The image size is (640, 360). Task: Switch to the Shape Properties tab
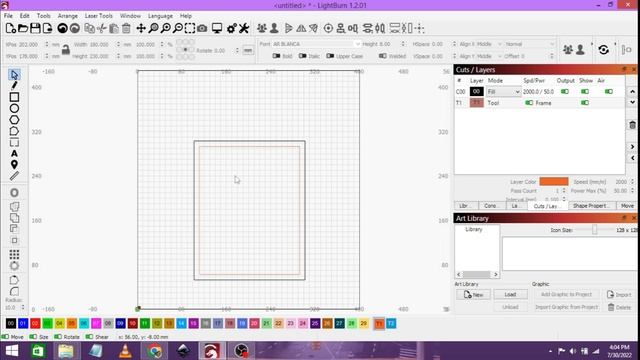click(x=591, y=206)
